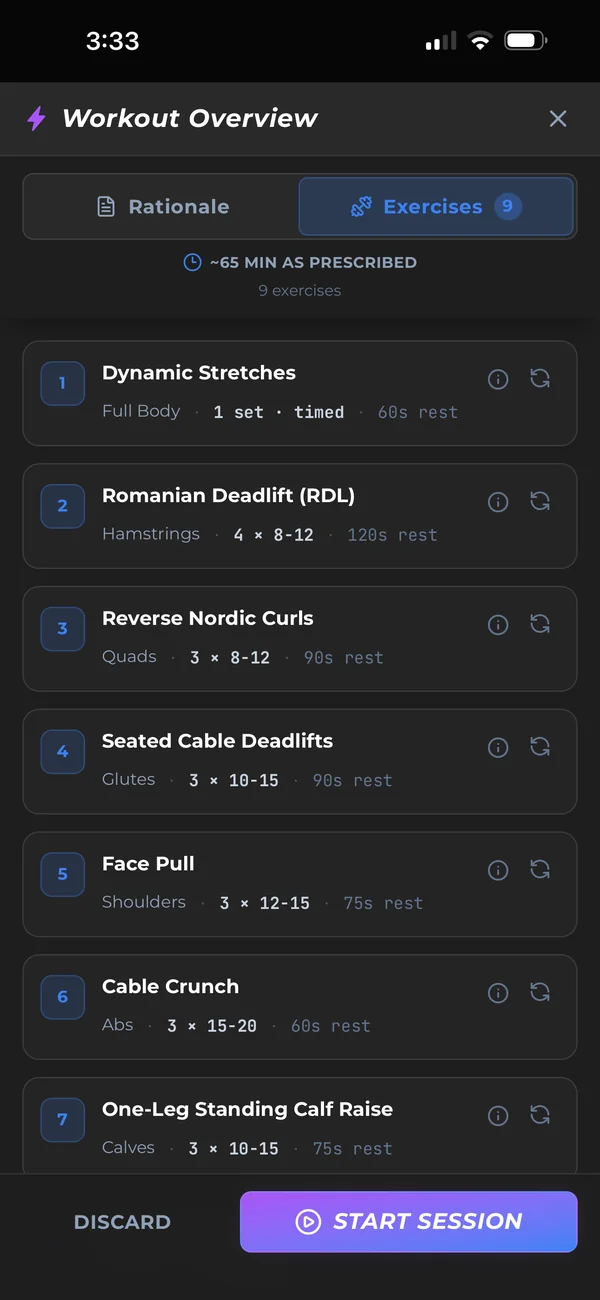Switch to the Rationale tab

[x=162, y=207]
